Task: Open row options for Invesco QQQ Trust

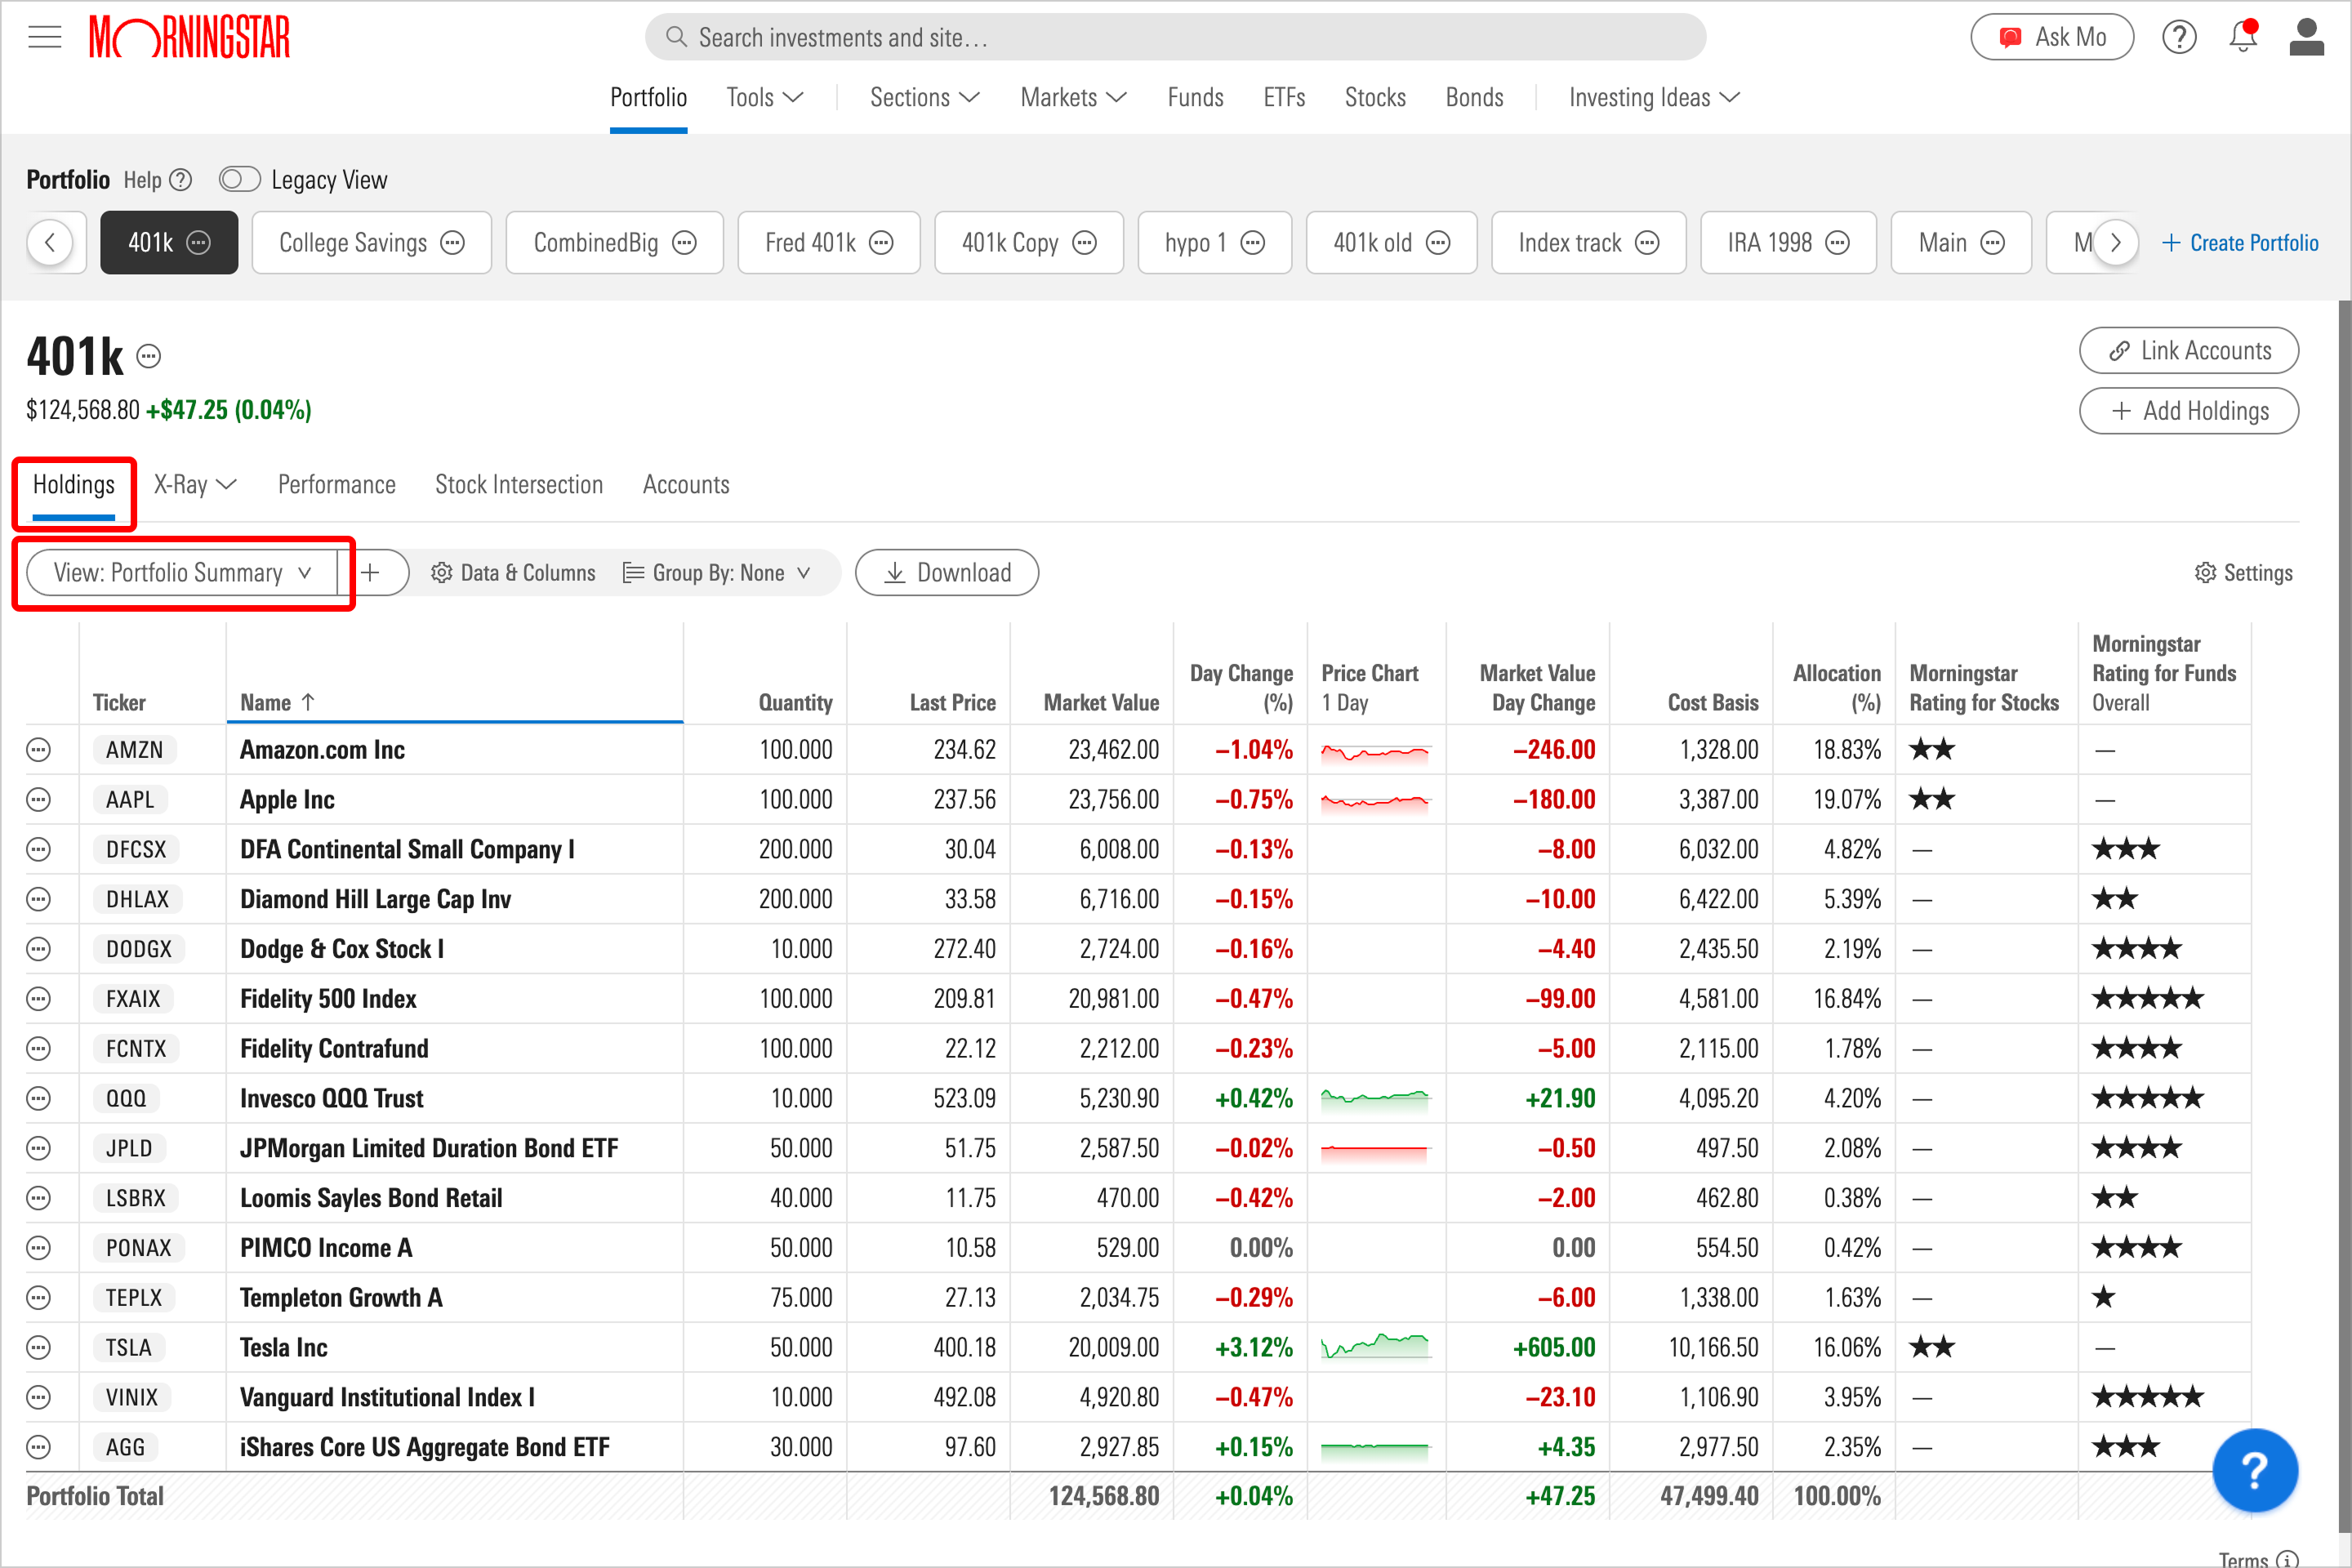Action: click(38, 1099)
